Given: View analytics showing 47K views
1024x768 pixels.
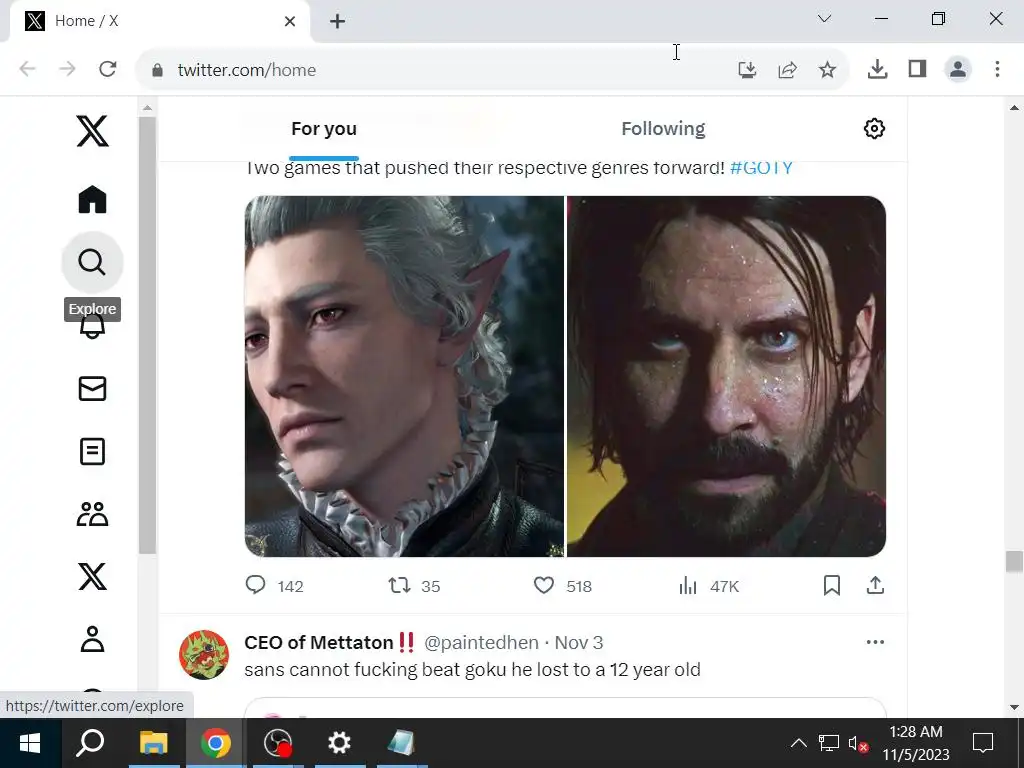Looking at the screenshot, I should (x=709, y=586).
